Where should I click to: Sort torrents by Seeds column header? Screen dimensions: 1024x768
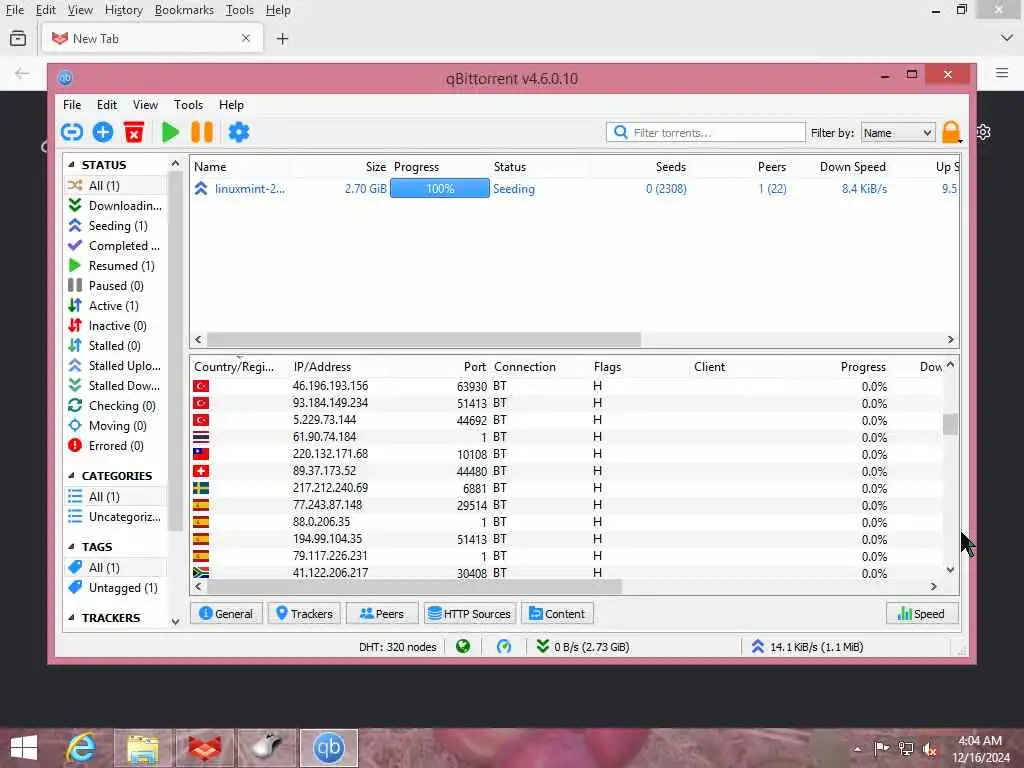(x=671, y=167)
